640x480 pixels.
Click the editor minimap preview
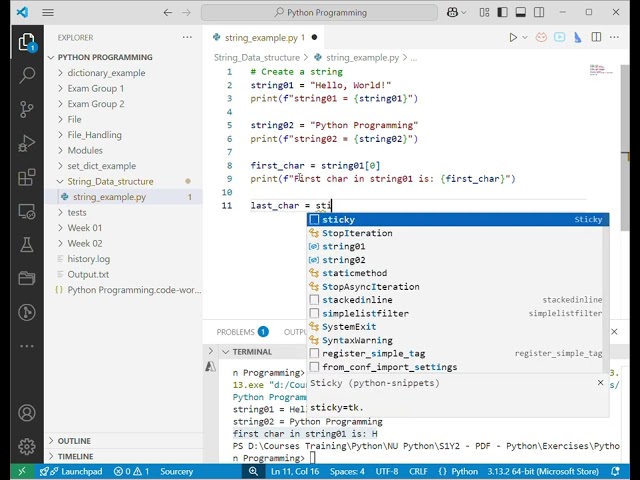pos(601,70)
